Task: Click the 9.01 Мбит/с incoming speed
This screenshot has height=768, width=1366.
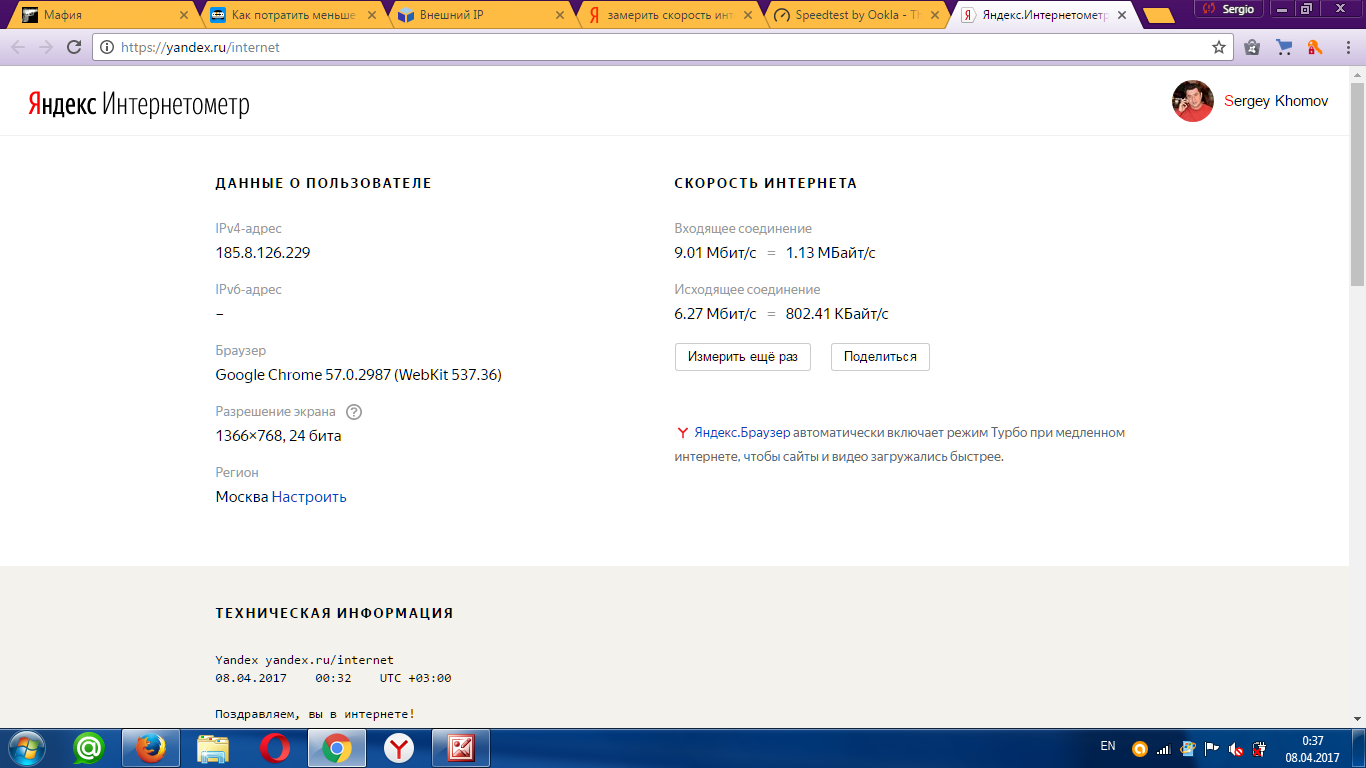Action: pos(716,253)
